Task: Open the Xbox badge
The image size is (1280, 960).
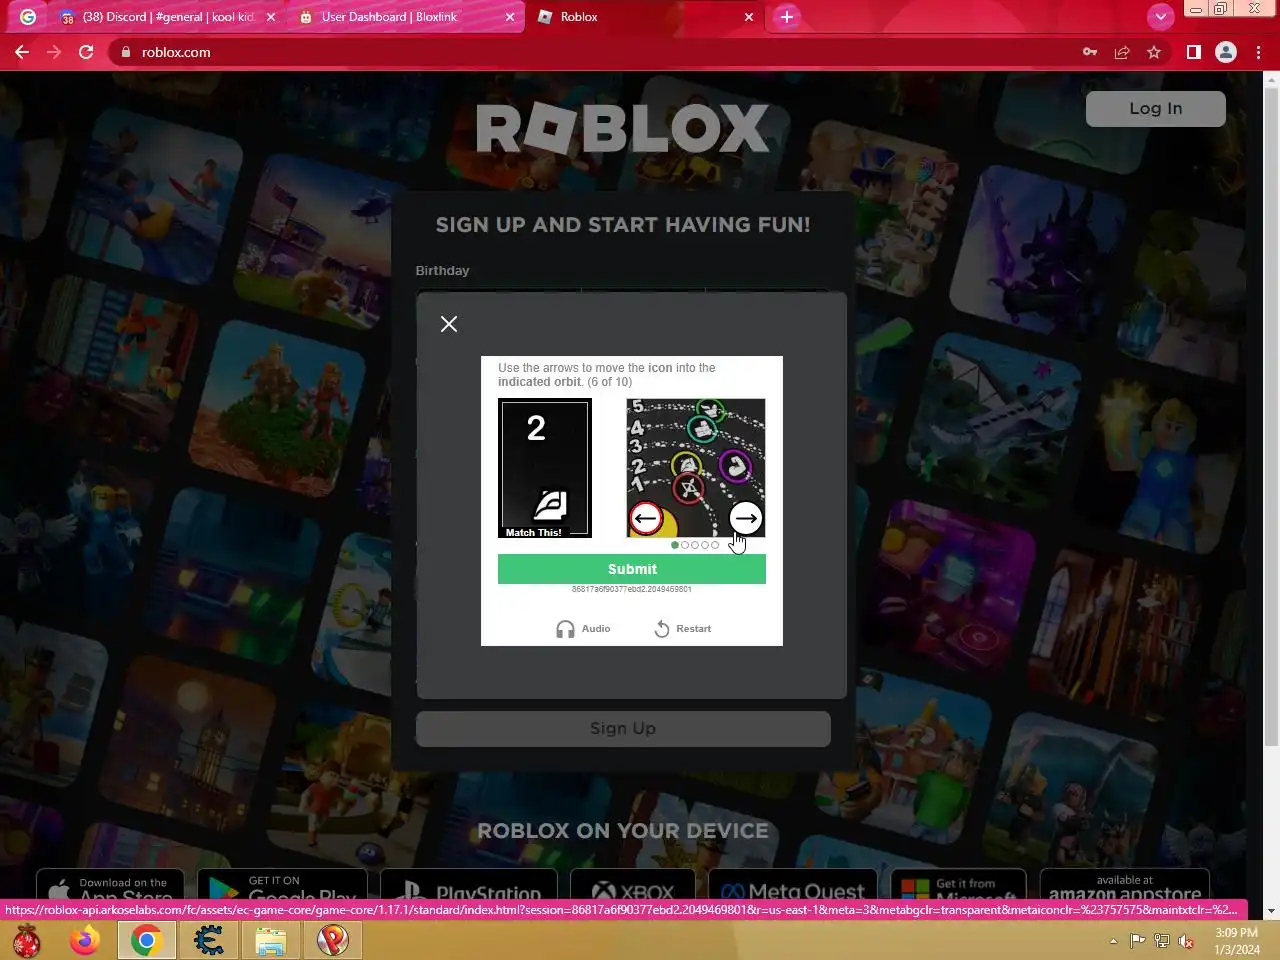Action: [x=633, y=885]
